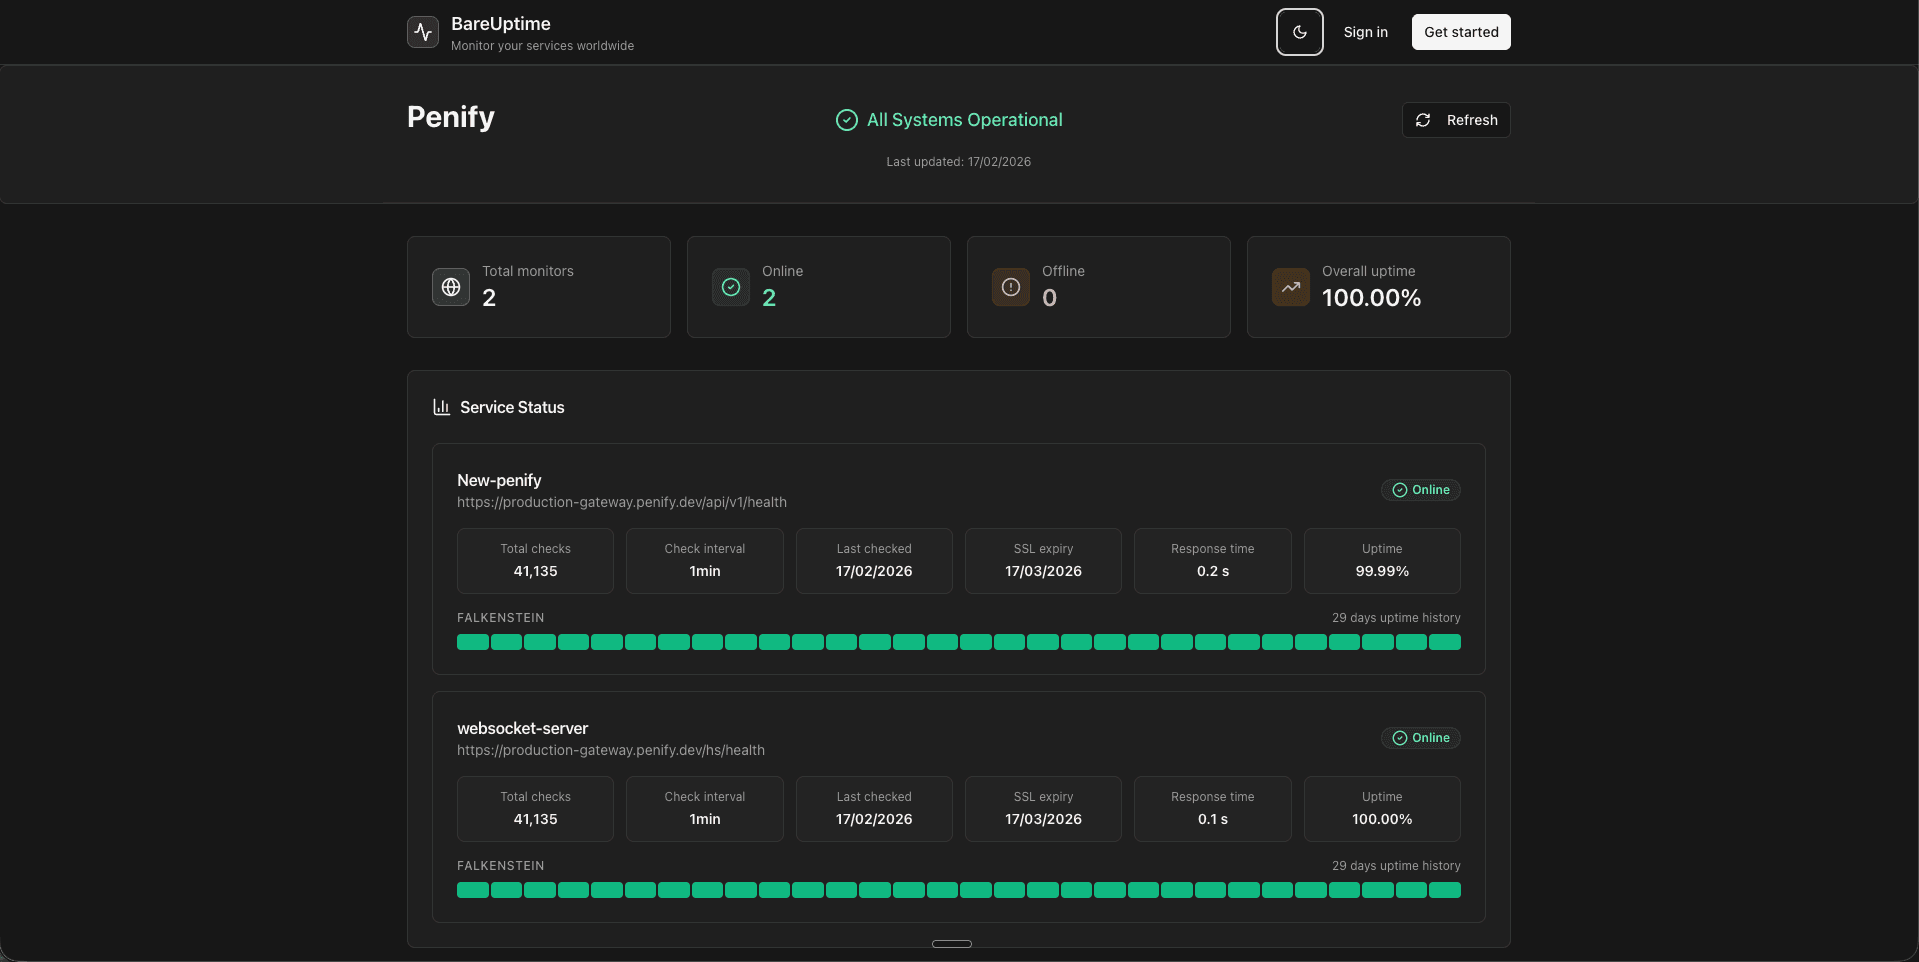This screenshot has width=1919, height=962.
Task: Click the Online status badge for New-penify
Action: (1420, 490)
